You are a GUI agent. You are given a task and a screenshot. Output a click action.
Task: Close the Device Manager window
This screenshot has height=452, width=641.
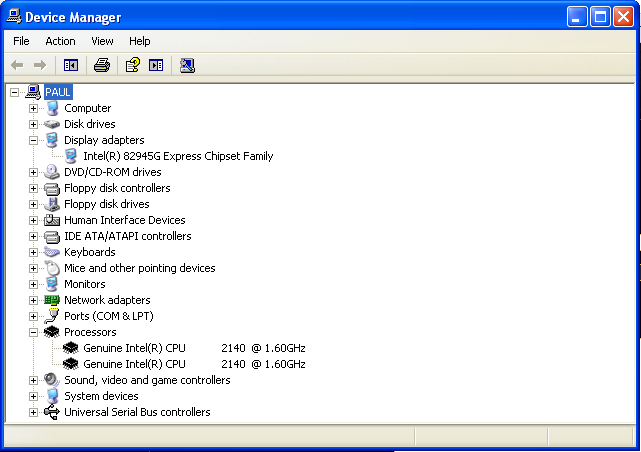click(623, 17)
